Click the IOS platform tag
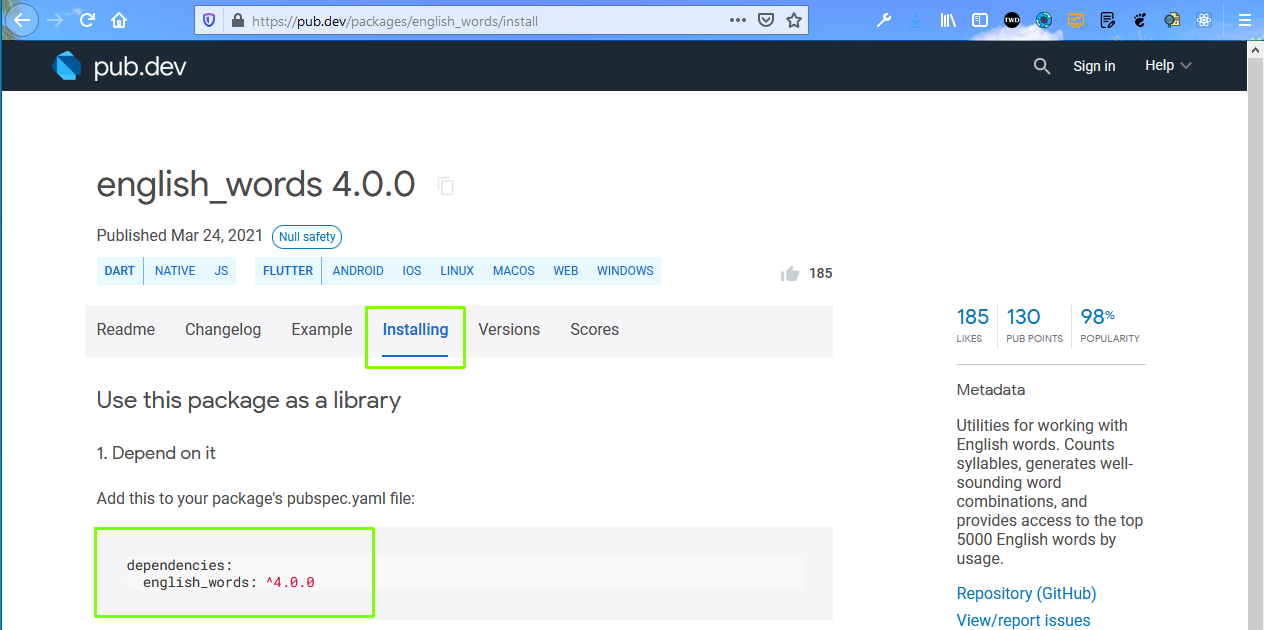Image resolution: width=1264 pixels, height=630 pixels. pos(412,271)
